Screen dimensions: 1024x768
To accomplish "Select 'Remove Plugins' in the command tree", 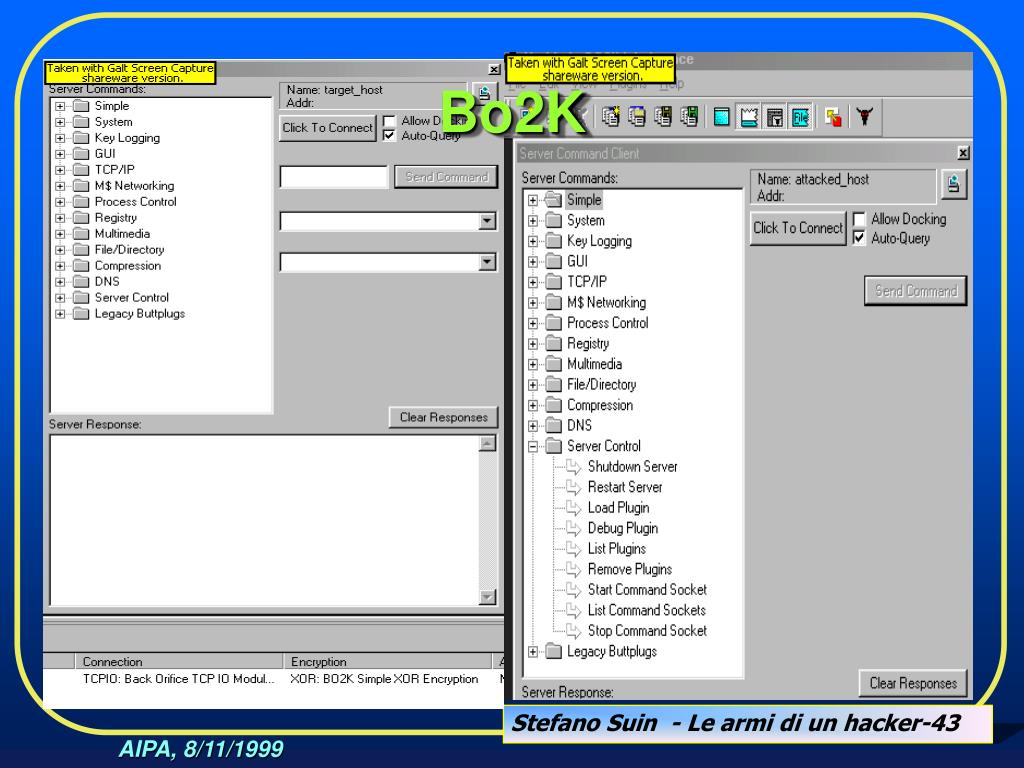I will click(630, 569).
